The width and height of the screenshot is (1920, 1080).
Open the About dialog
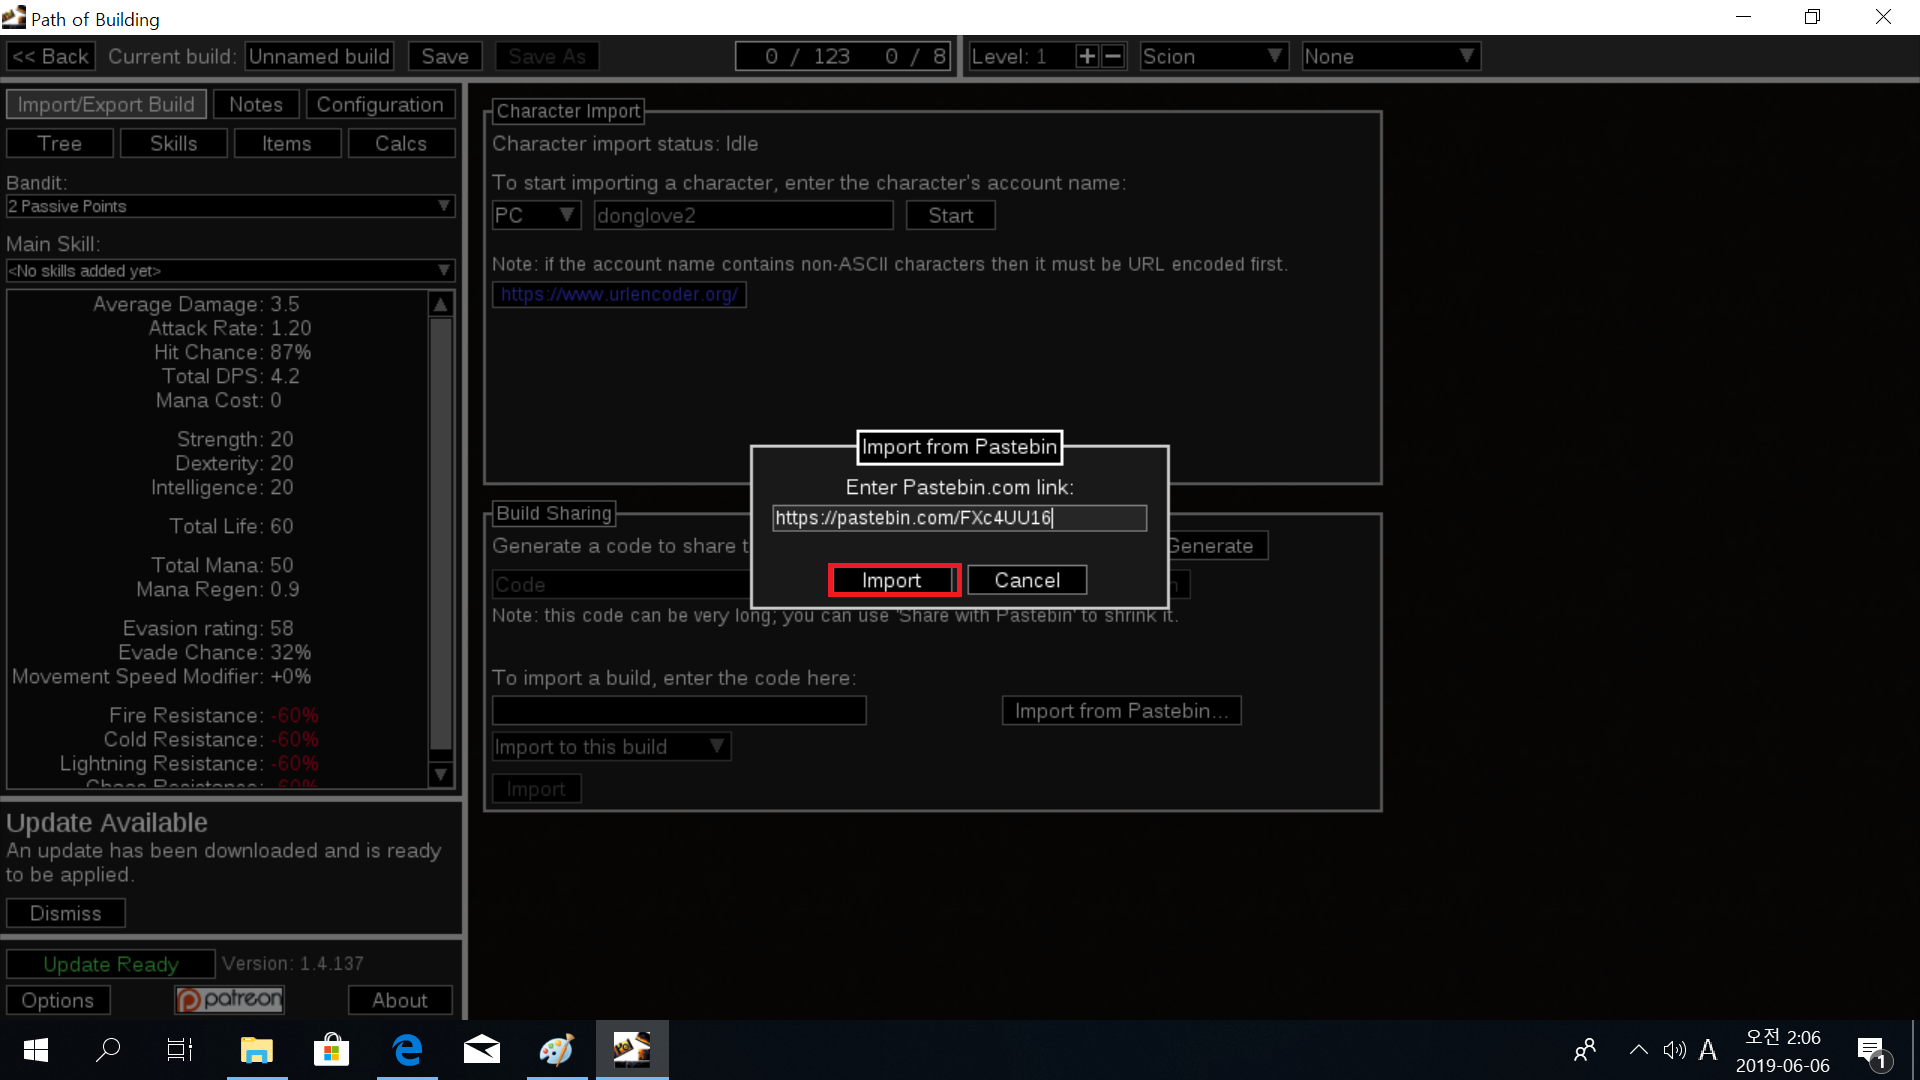[400, 1000]
